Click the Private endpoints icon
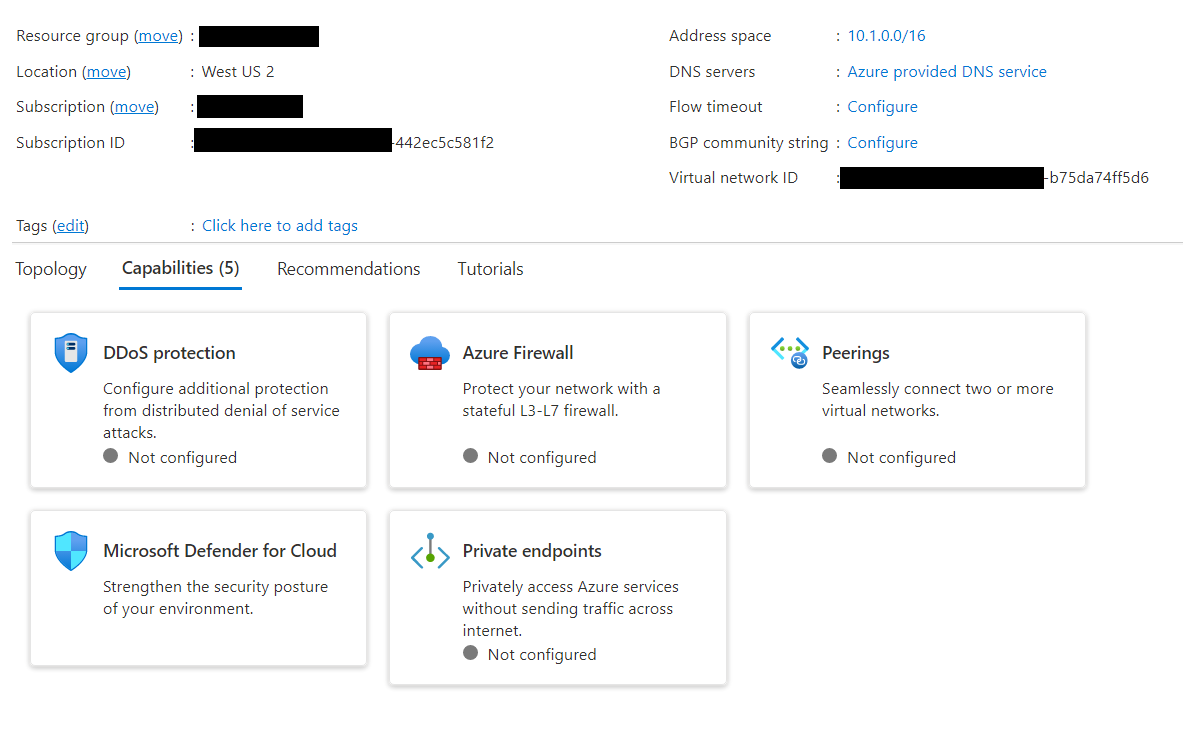This screenshot has width=1183, height=740. (430, 551)
